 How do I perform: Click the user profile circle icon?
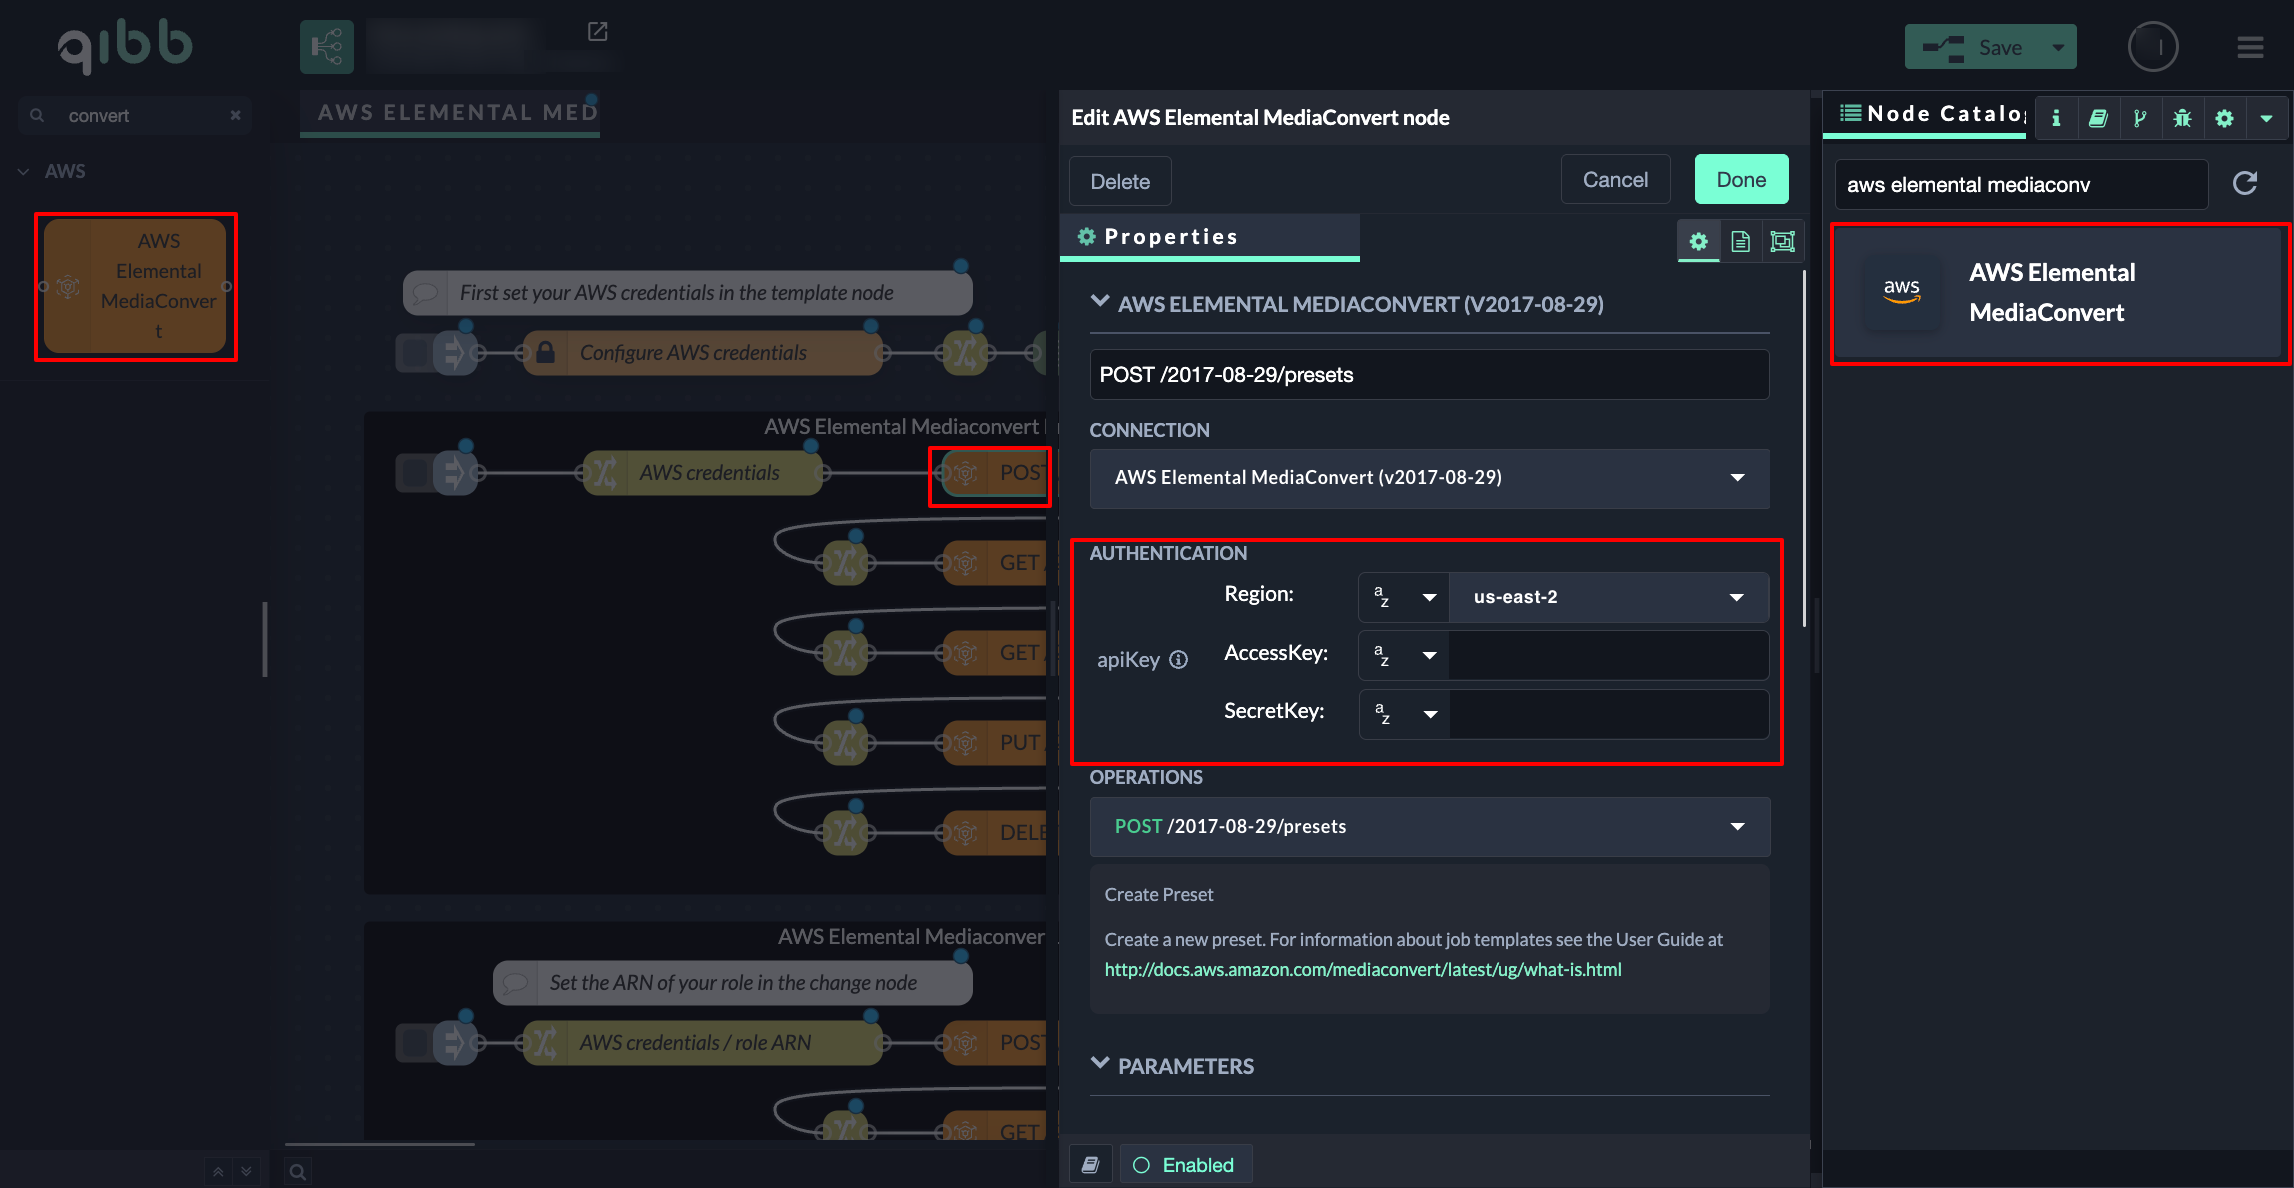point(2152,47)
